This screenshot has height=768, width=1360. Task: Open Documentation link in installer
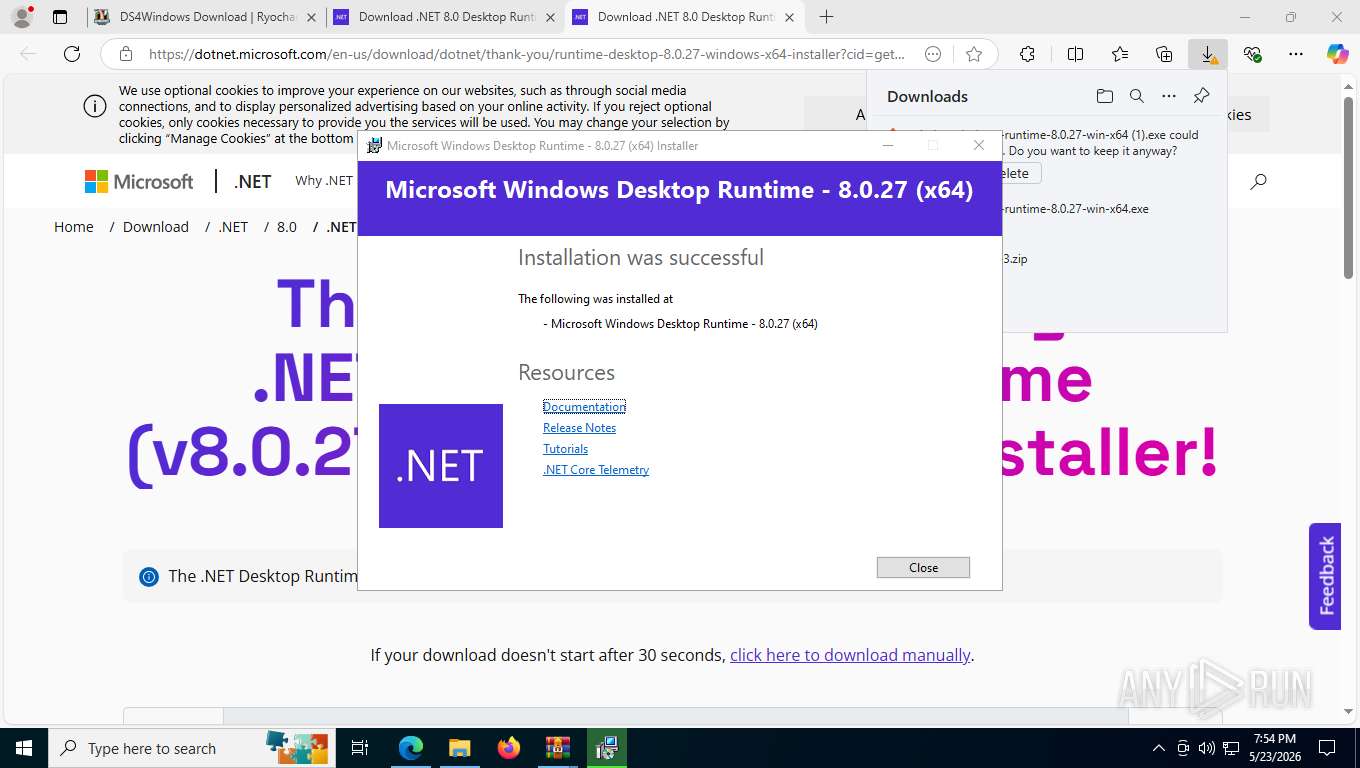584,406
